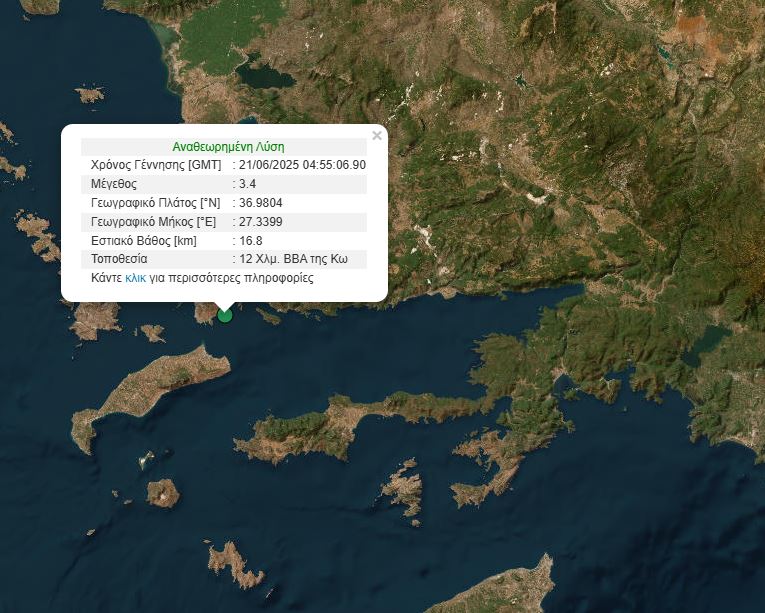Click the 'Τοποθεσία' row label
This screenshot has width=765, height=613.
(x=119, y=260)
